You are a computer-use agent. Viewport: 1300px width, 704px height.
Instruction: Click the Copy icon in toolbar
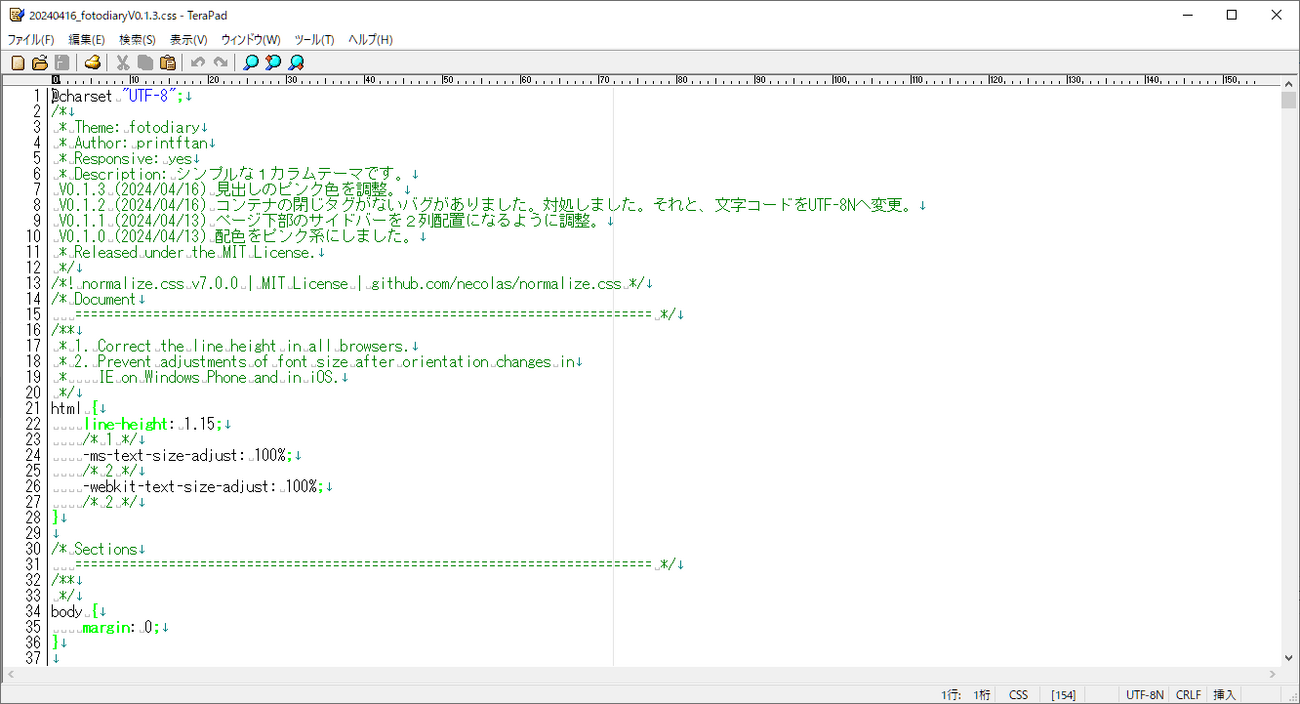click(x=145, y=62)
